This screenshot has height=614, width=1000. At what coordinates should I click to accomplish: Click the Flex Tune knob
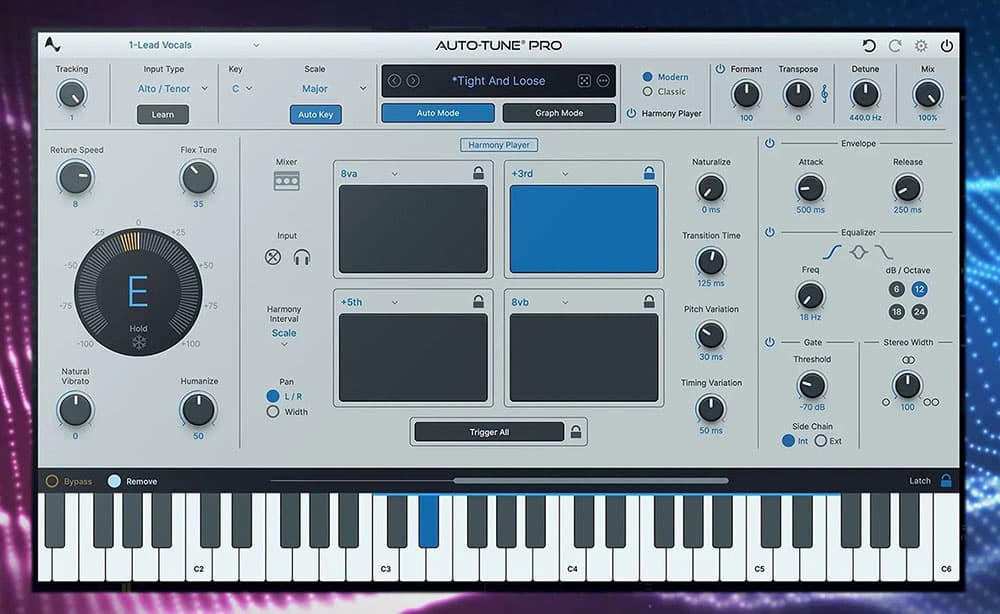(198, 177)
